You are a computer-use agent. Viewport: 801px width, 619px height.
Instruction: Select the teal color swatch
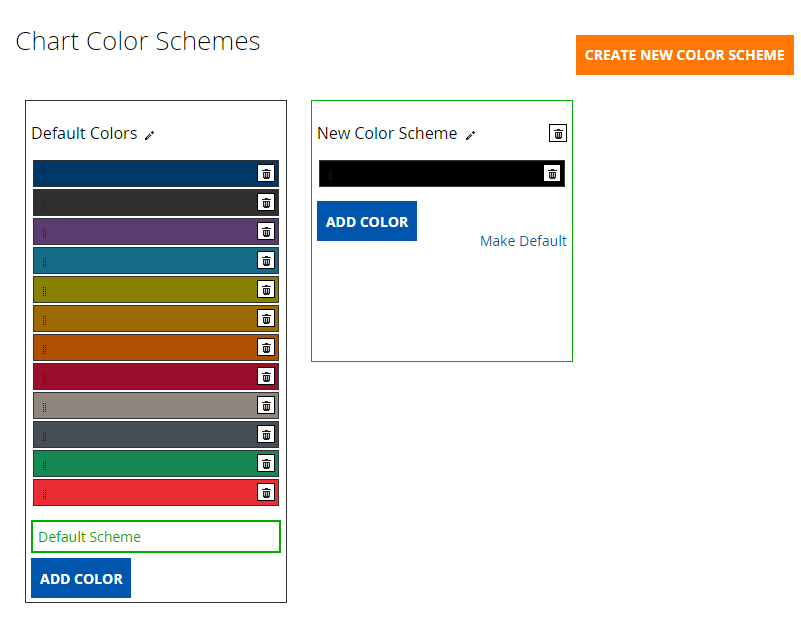click(x=145, y=260)
